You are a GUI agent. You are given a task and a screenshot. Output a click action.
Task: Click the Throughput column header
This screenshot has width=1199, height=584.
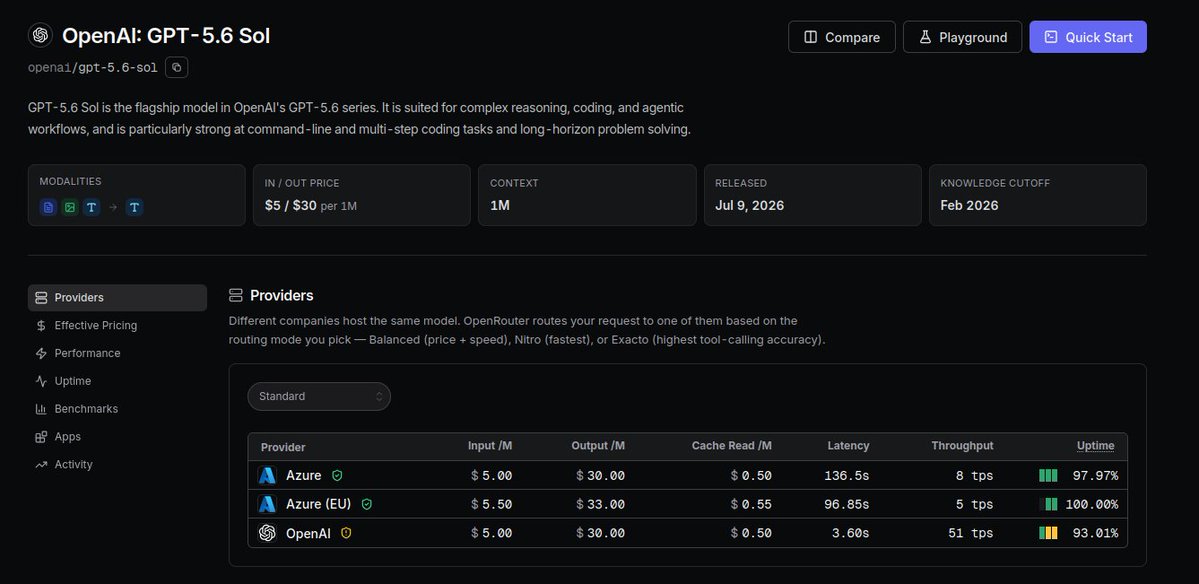click(x=962, y=446)
